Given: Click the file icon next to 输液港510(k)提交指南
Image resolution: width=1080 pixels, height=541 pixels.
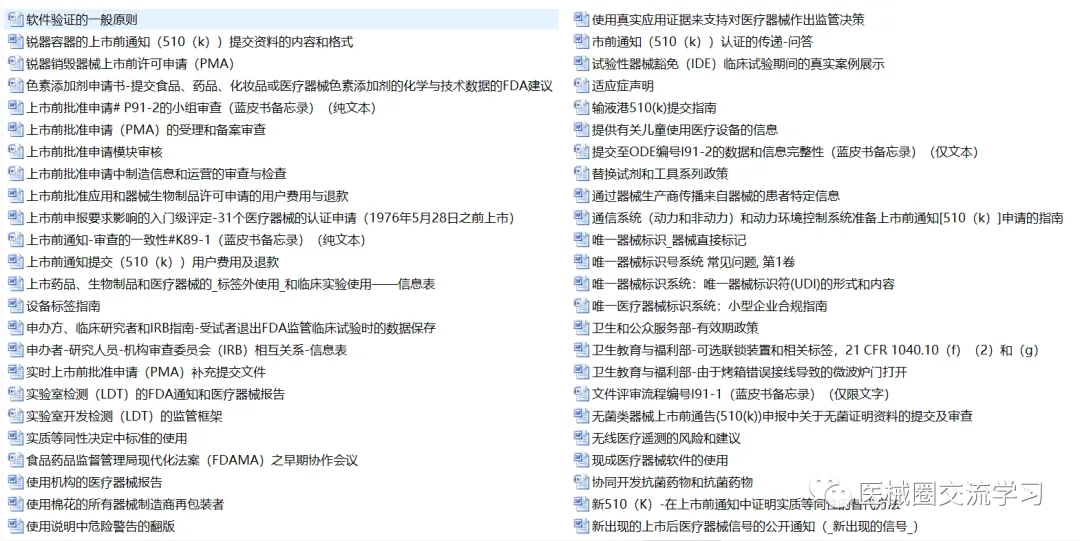Looking at the screenshot, I should click(x=581, y=108).
